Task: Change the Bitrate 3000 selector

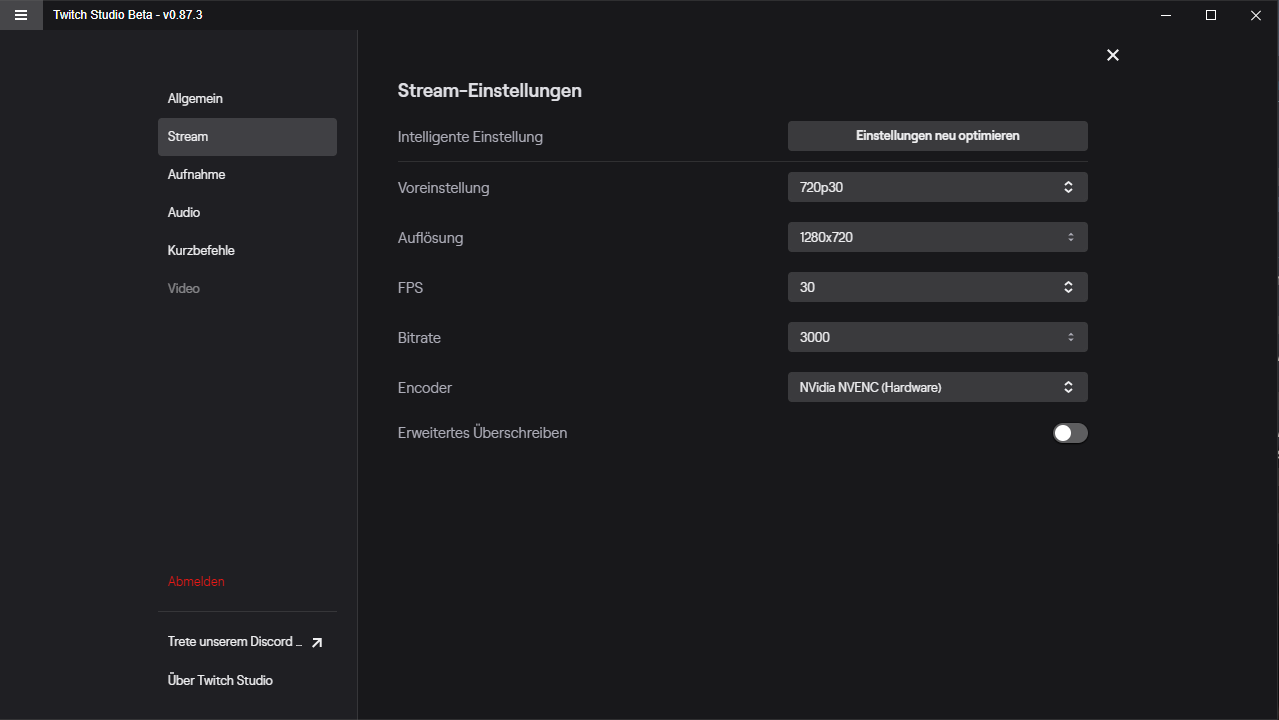Action: pos(937,337)
